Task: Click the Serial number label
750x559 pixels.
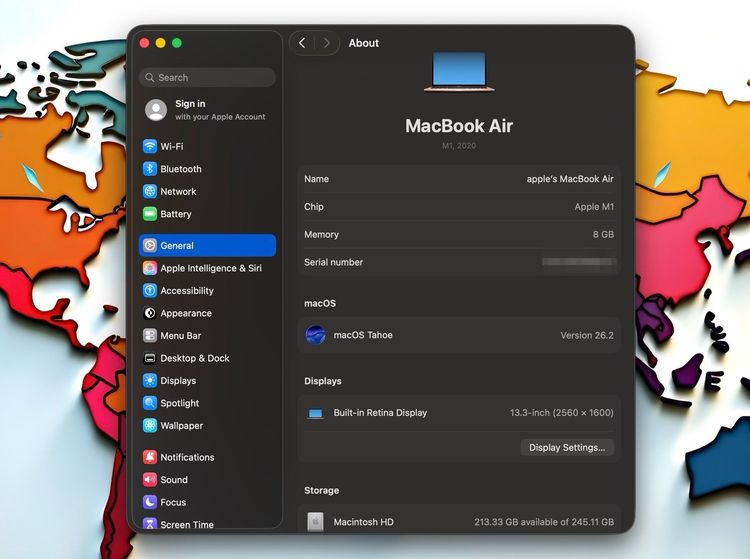Action: click(333, 262)
